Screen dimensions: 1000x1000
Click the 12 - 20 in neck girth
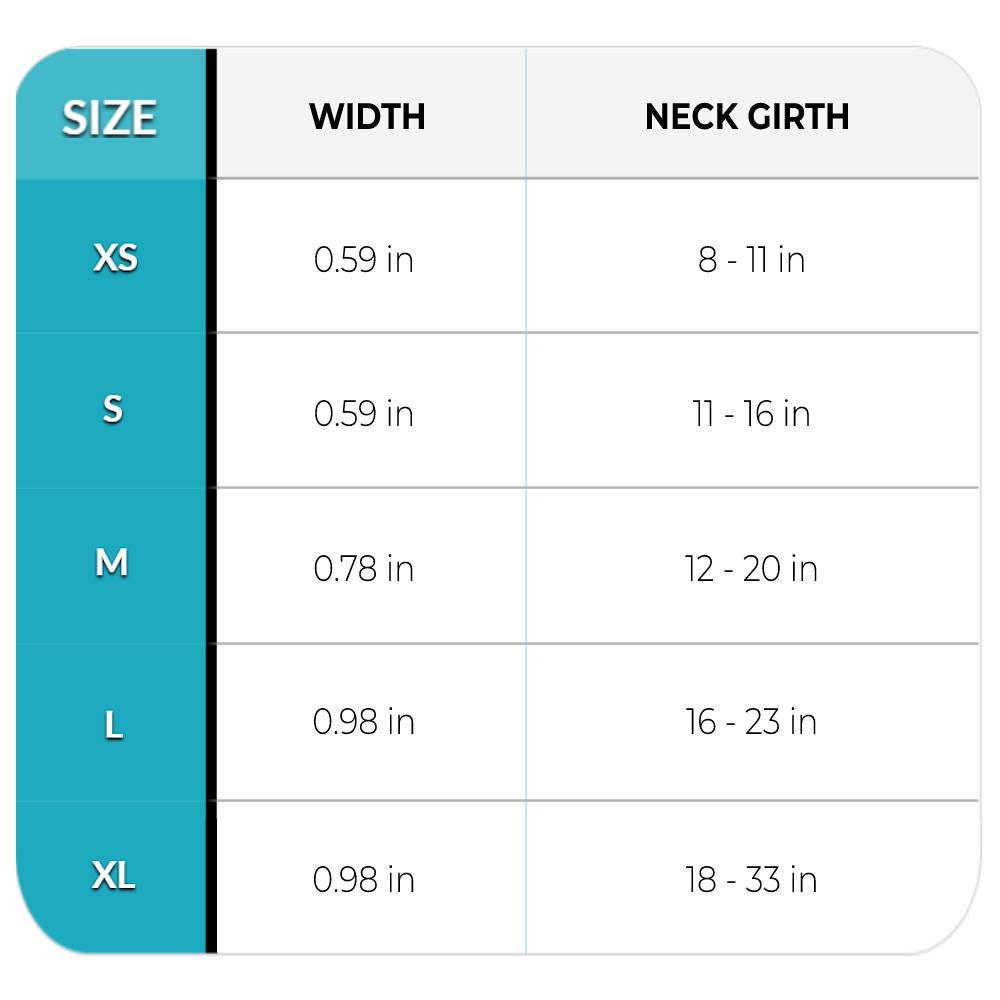click(751, 569)
